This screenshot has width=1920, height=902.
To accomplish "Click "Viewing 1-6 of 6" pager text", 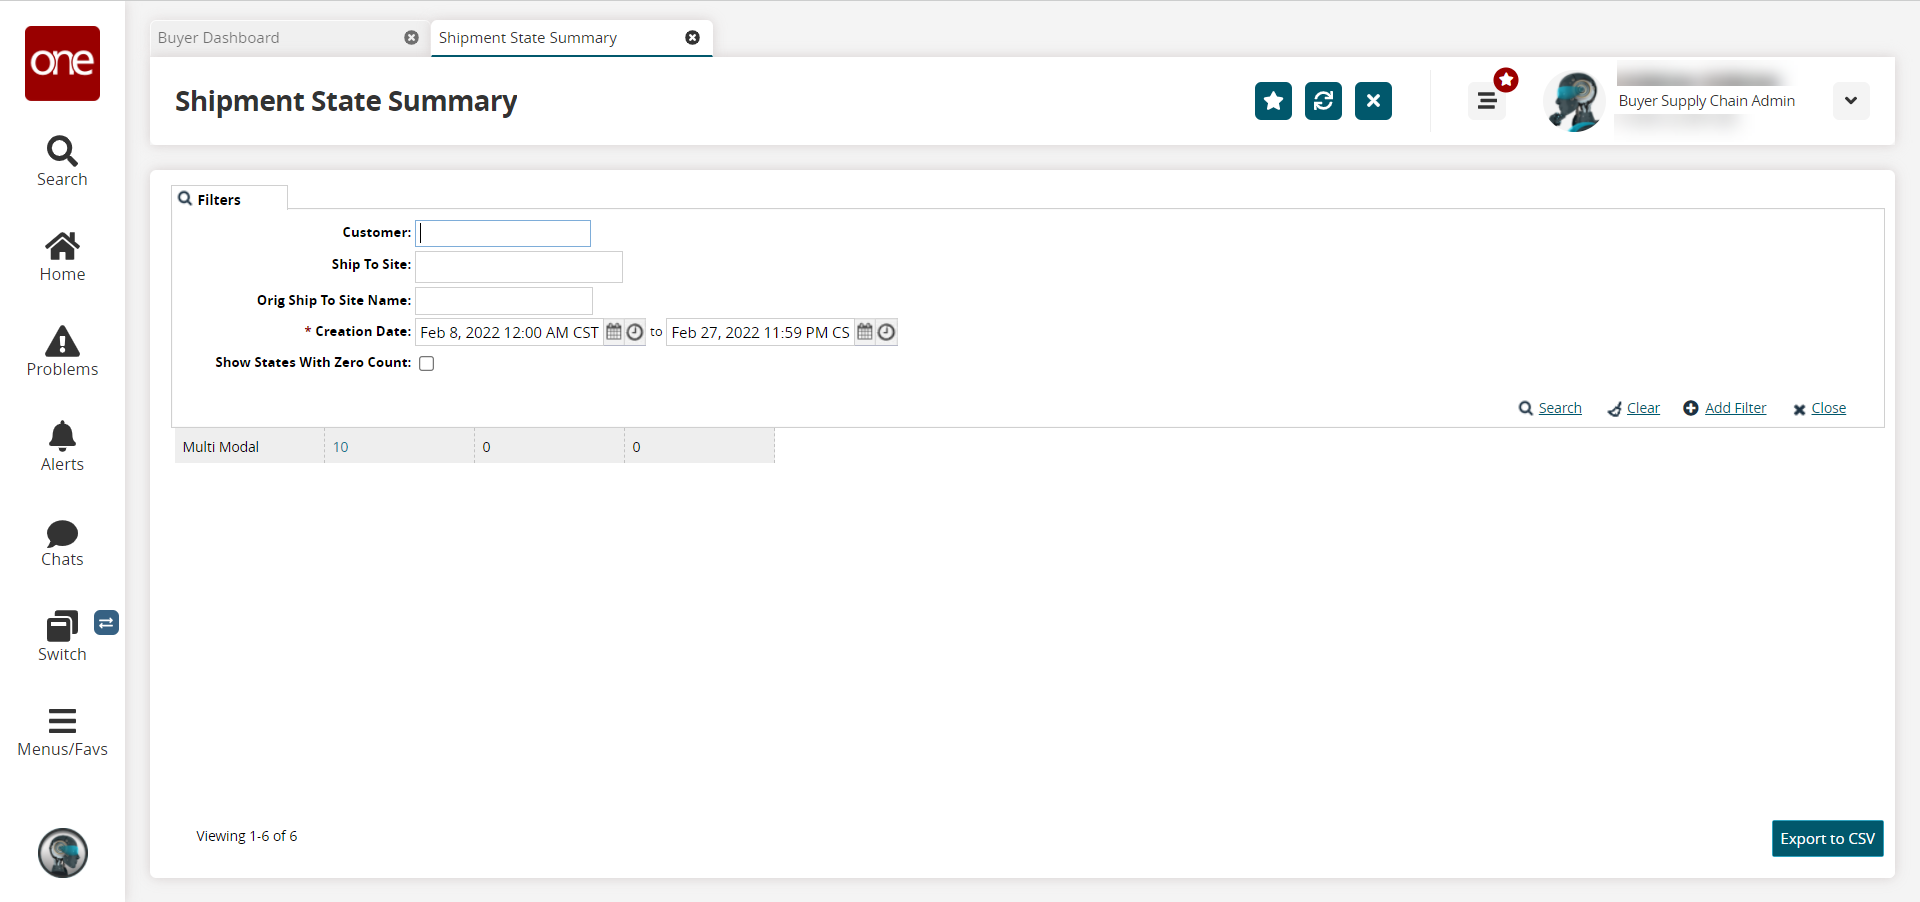I will click(x=247, y=836).
